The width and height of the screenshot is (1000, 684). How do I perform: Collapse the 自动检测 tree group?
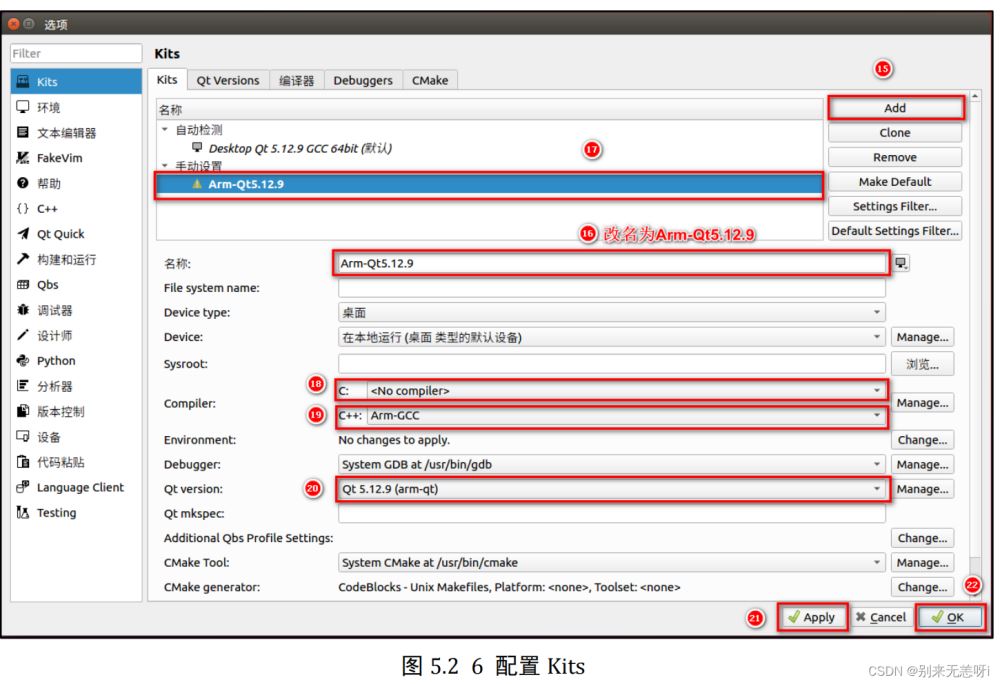[x=165, y=130]
